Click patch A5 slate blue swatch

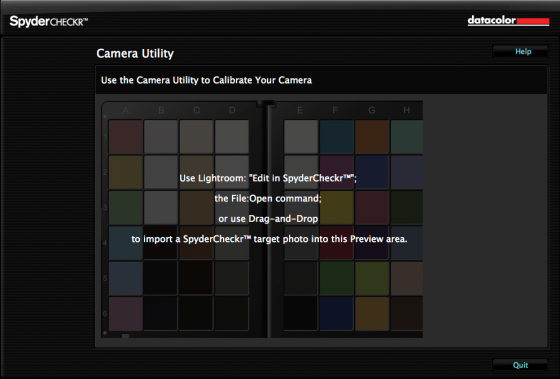[x=125, y=278]
